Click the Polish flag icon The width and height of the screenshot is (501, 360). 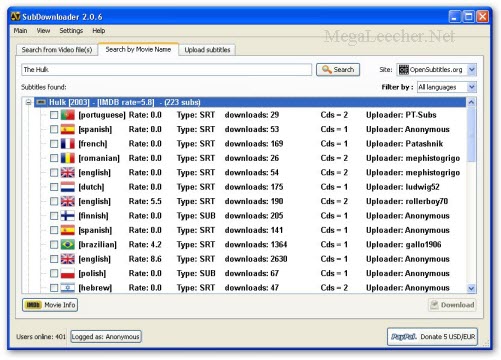pos(68,273)
